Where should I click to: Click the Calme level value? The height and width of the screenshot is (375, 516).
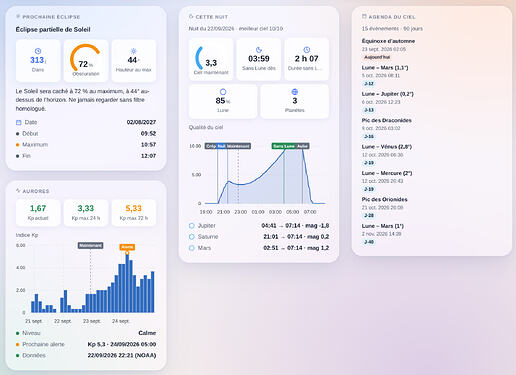pos(147,333)
